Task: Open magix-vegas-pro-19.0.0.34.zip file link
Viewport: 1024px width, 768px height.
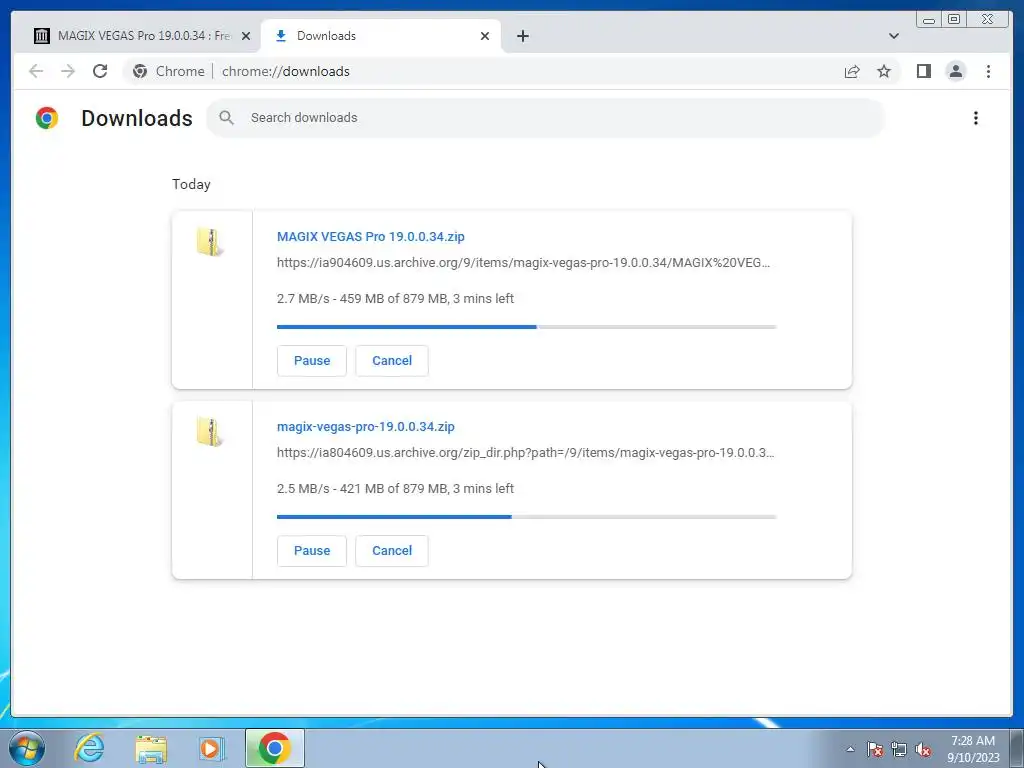Action: [366, 426]
